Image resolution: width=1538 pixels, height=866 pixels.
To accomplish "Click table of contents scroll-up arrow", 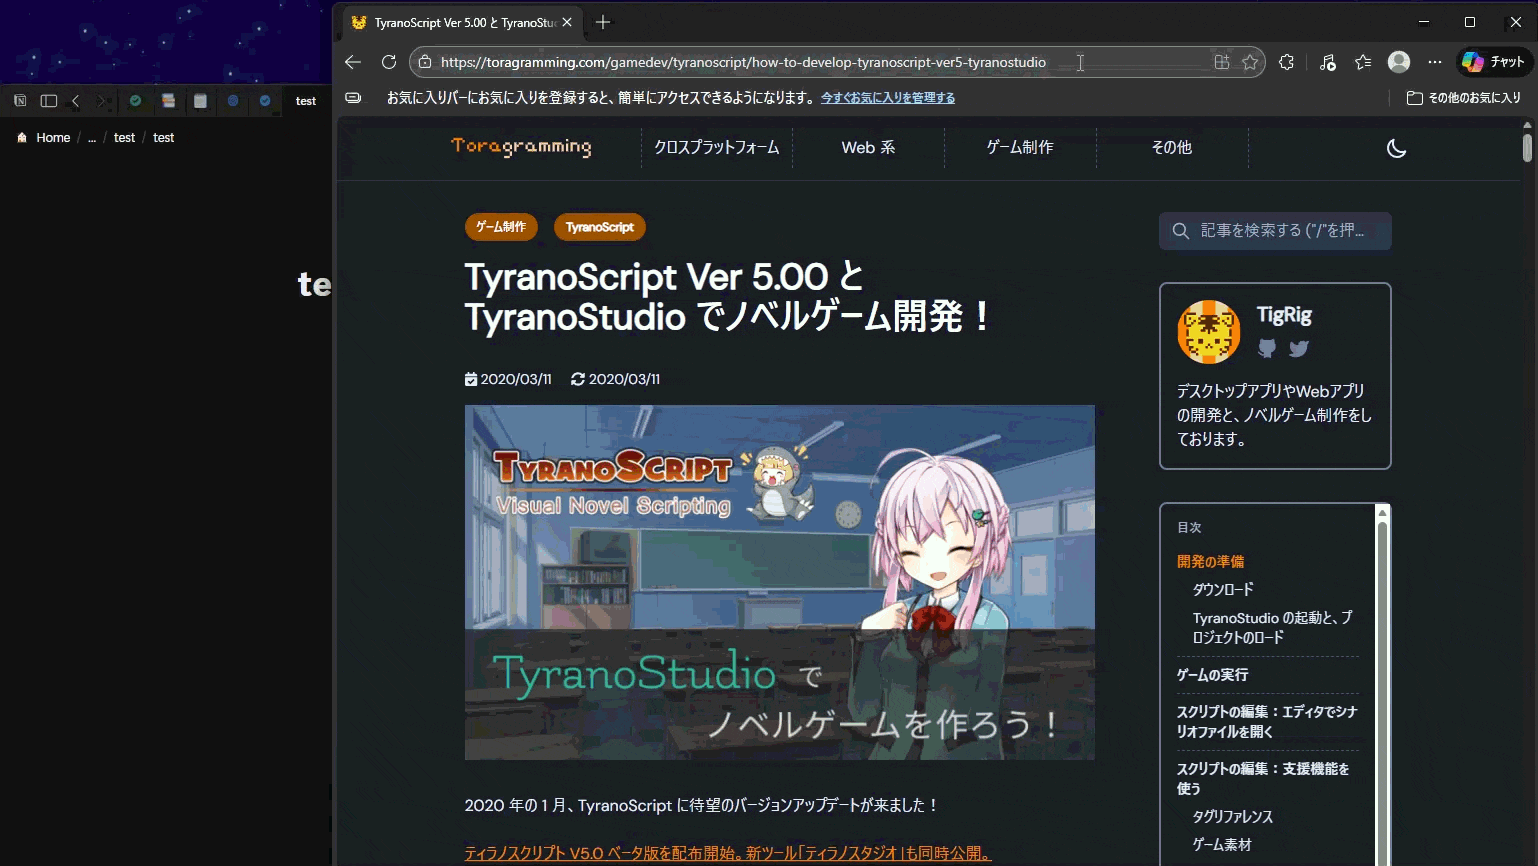I will tap(1383, 512).
